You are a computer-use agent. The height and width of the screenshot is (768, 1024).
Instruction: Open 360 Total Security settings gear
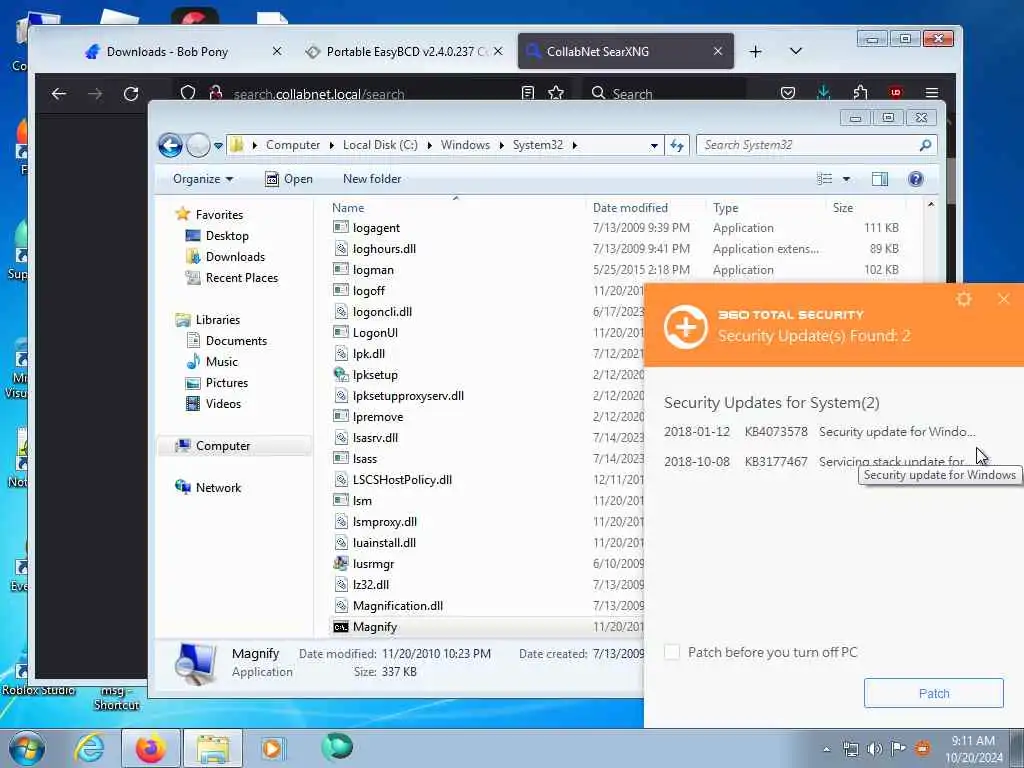tap(964, 299)
